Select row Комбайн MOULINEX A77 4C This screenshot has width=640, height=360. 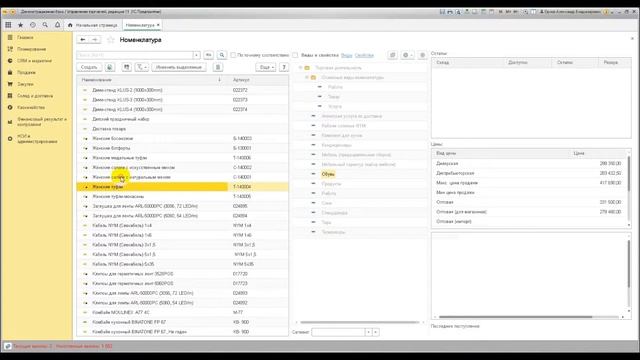pyautogui.click(x=182, y=312)
